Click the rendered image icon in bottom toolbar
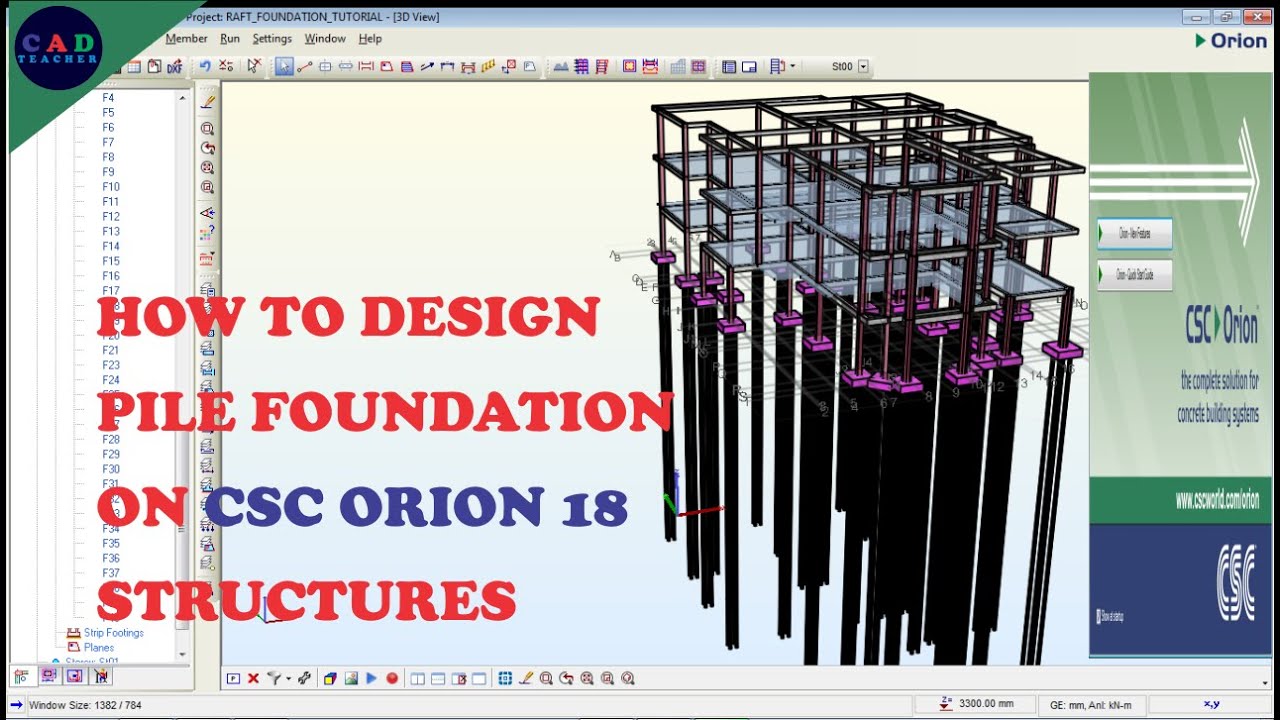Screen dimensions: 1280x720 351,678
